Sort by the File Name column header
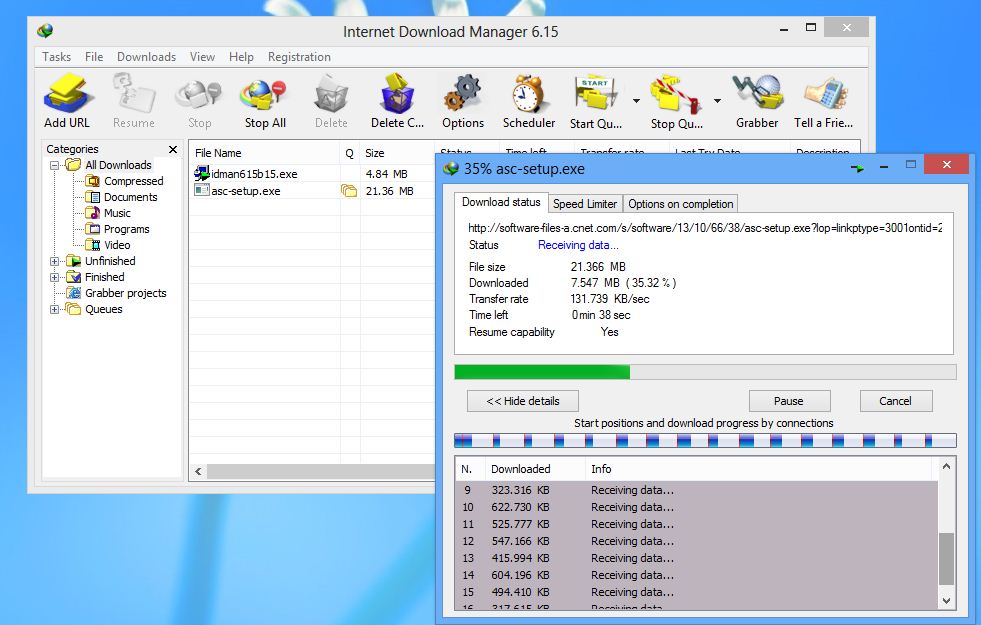Image resolution: width=981 pixels, height=625 pixels. click(265, 153)
